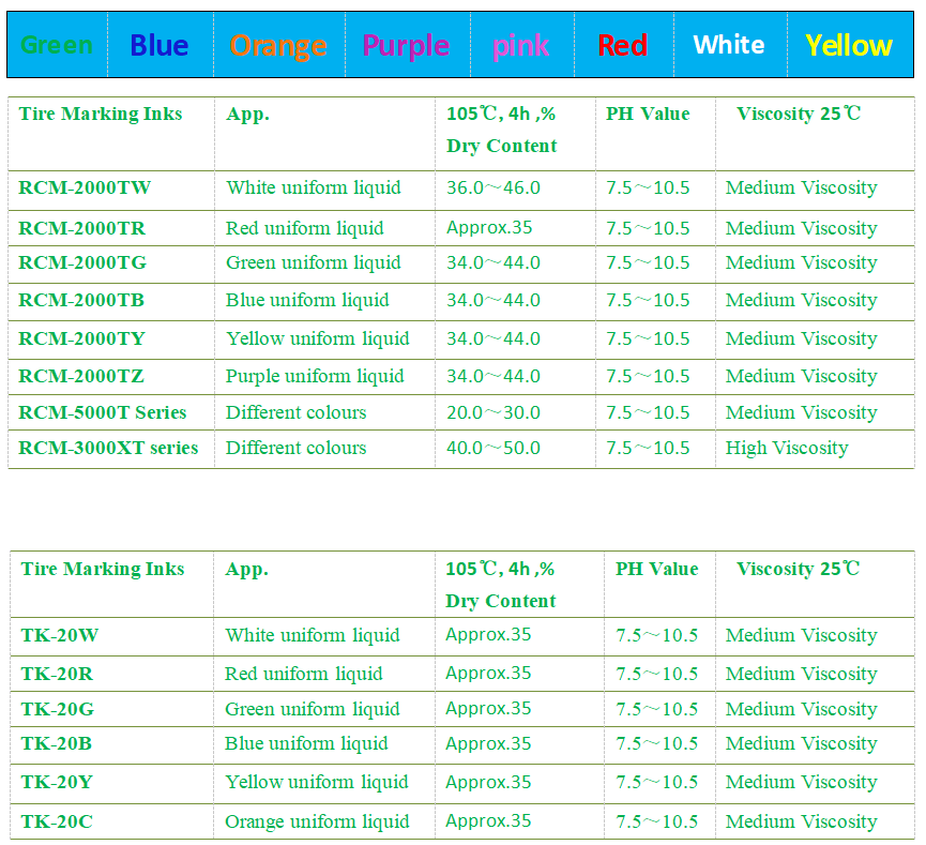The width and height of the screenshot is (926, 845).
Task: Click the "Orange uniform liquid" cell
Action: click(317, 822)
